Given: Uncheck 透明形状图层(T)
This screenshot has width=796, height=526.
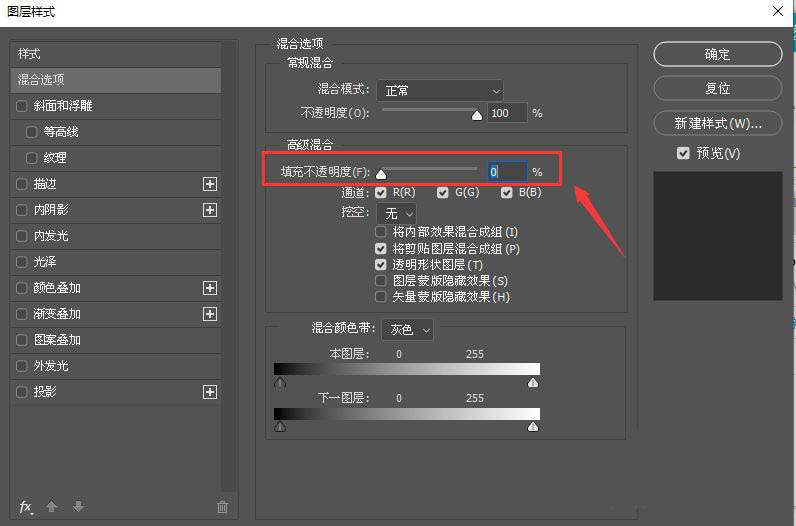Looking at the screenshot, I should point(381,265).
